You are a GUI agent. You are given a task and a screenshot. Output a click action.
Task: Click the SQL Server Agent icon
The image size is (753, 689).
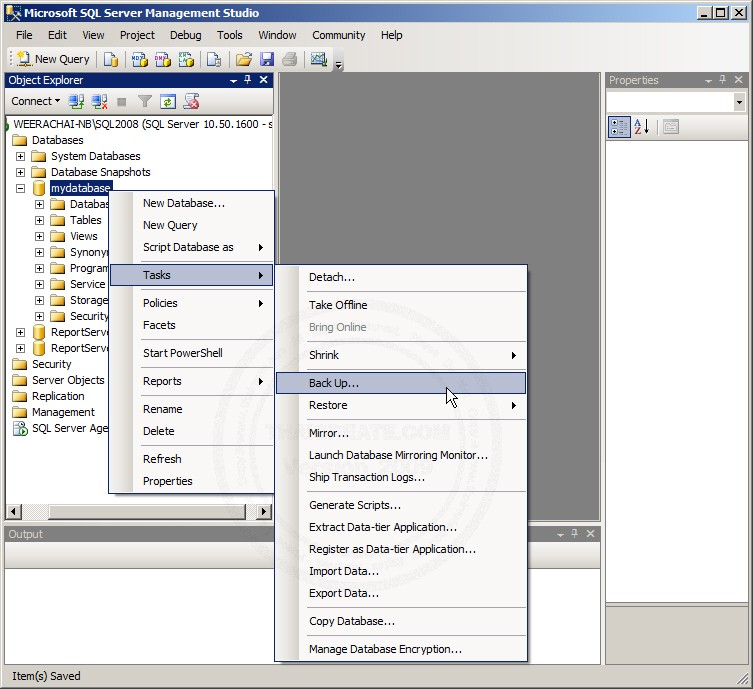[20, 428]
